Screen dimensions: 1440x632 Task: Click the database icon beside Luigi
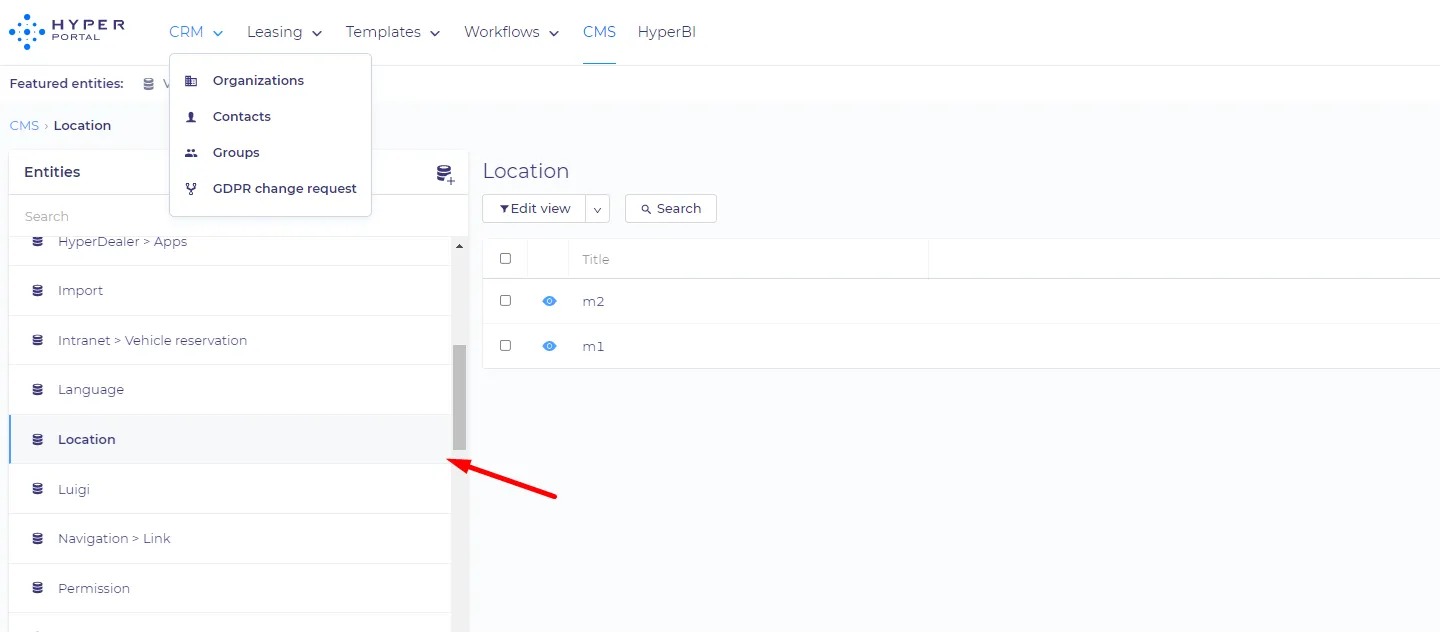38,490
